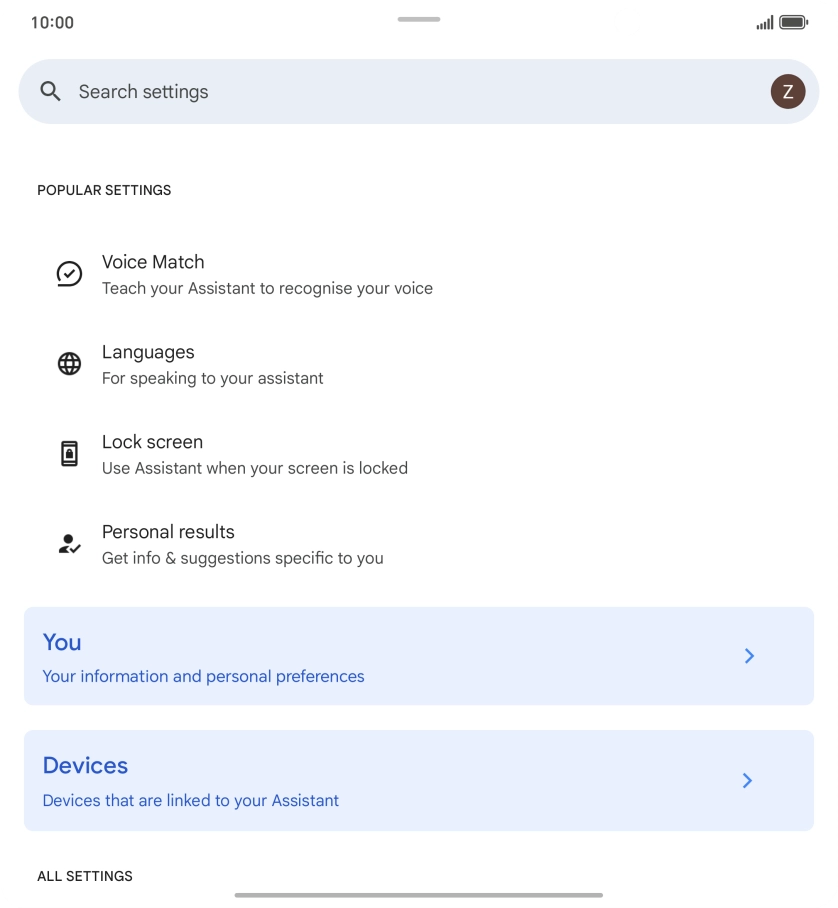This screenshot has height=908, width=838.
Task: Open Languages for speaking to Assistant
Action: [x=212, y=363]
